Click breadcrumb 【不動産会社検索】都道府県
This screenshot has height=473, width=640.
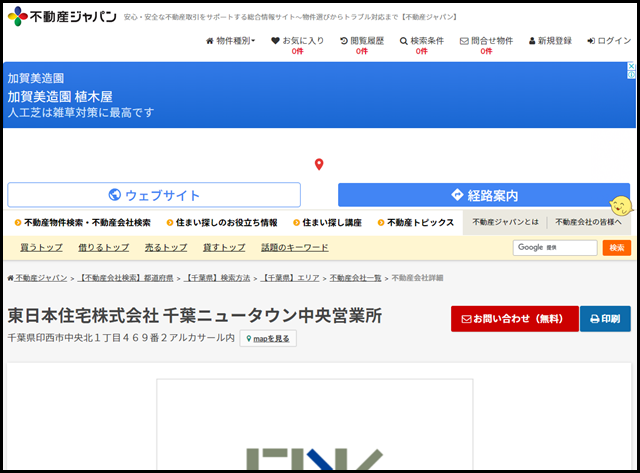(125, 278)
